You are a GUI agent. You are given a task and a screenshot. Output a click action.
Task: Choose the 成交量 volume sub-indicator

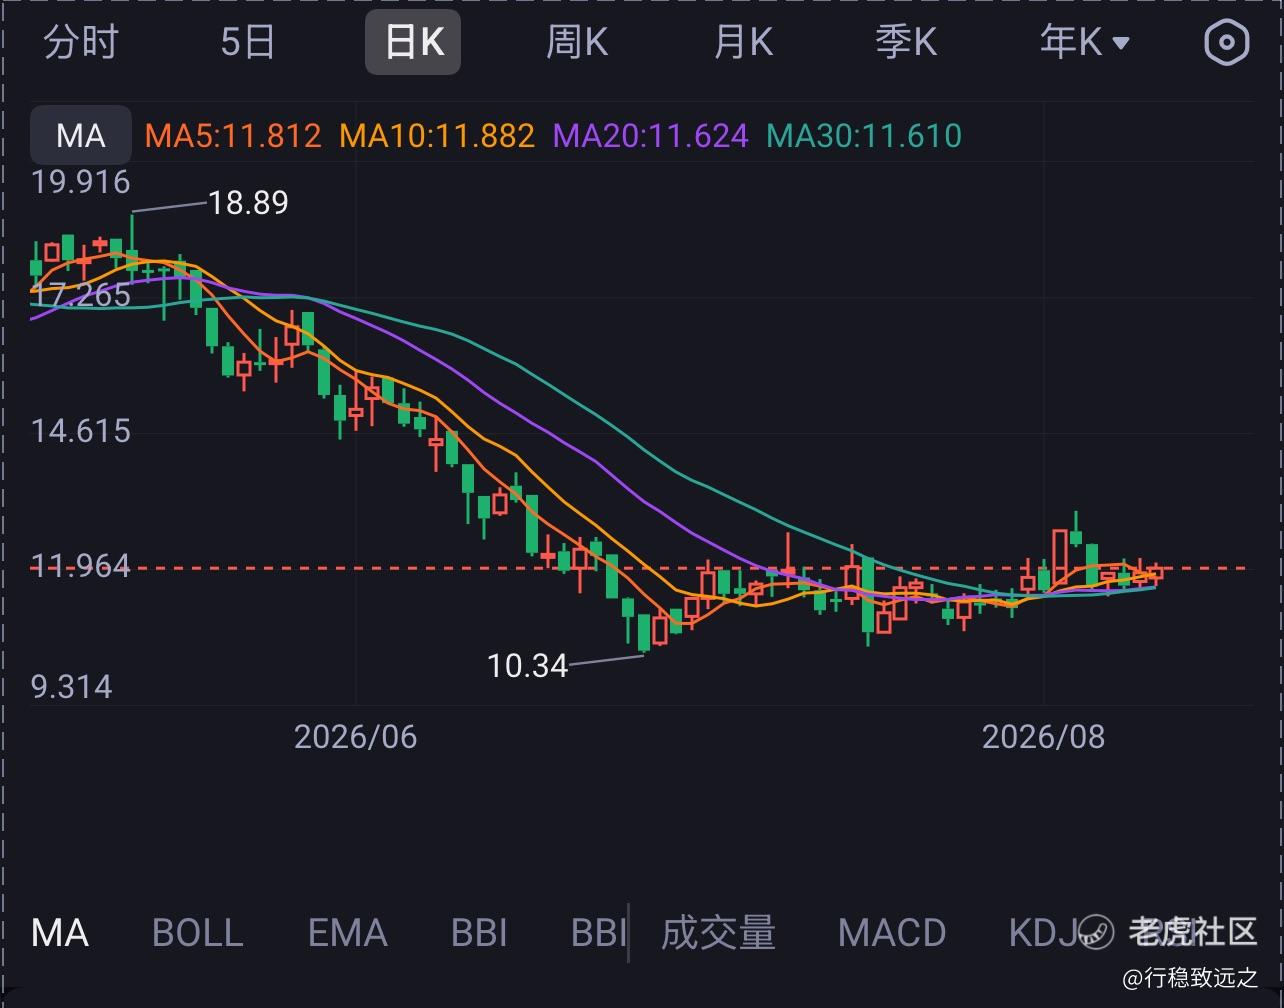tap(718, 933)
